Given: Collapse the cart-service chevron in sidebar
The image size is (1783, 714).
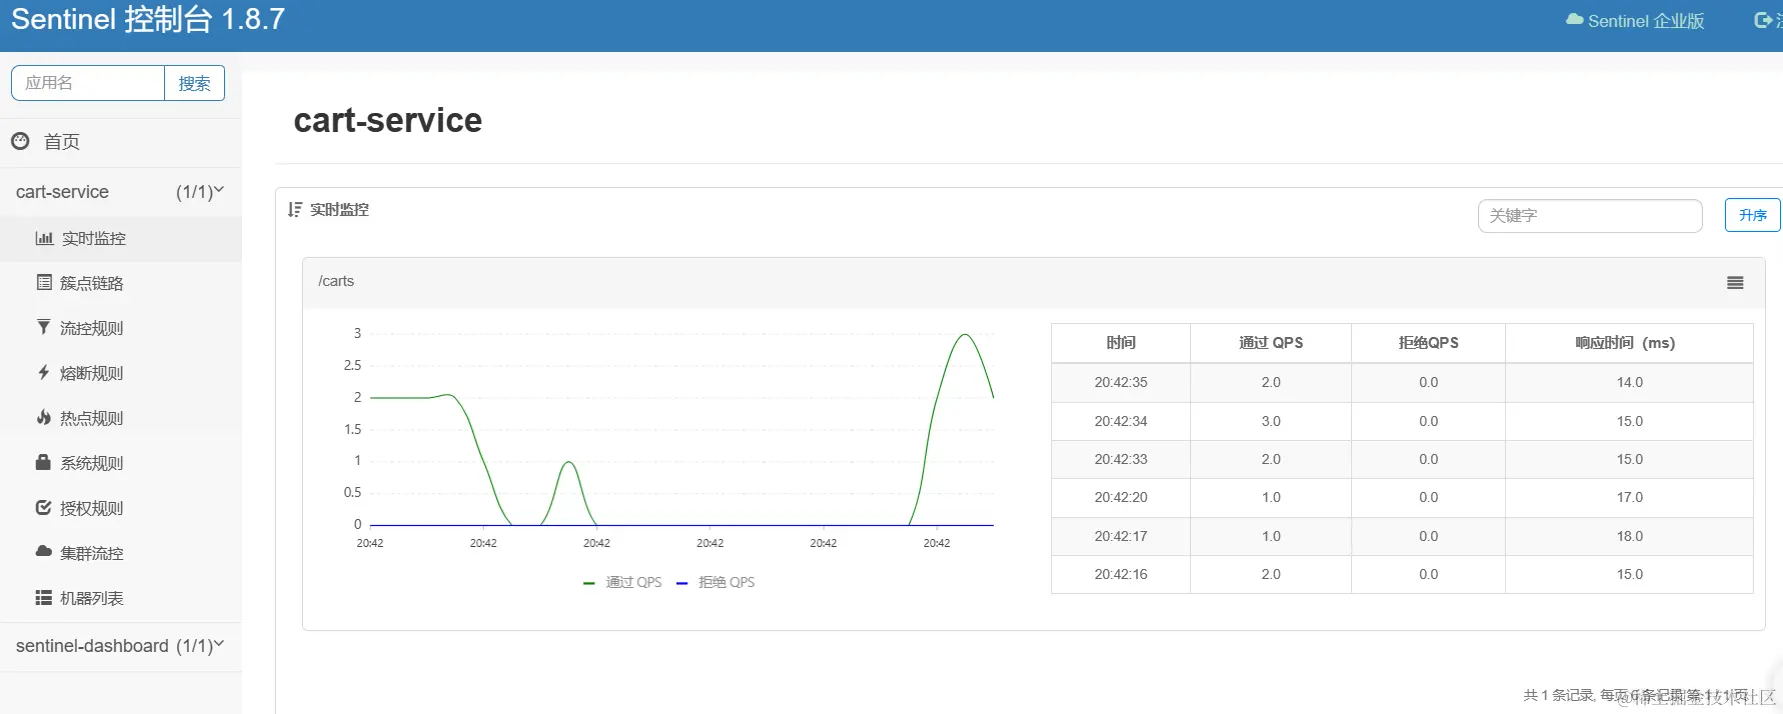Looking at the screenshot, I should point(219,190).
